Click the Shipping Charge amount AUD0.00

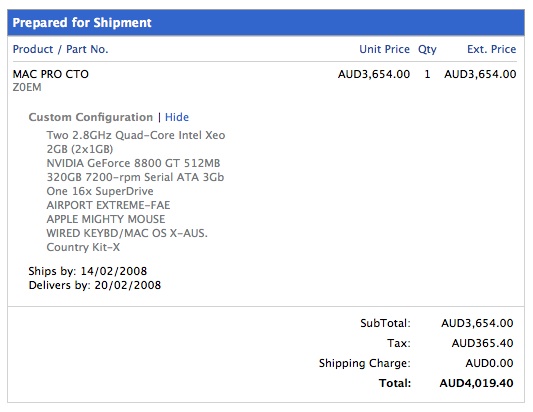pos(489,363)
